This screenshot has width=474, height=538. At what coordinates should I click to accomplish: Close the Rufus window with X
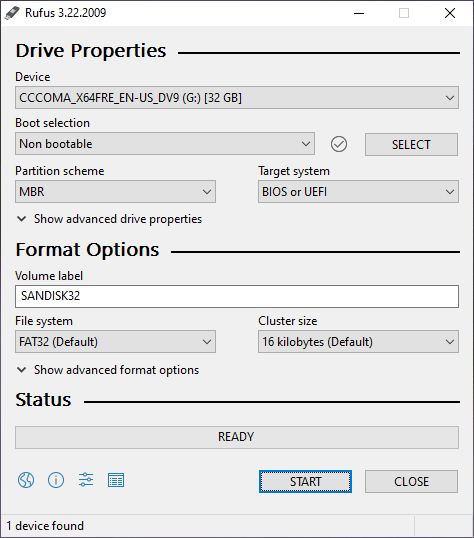(x=450, y=13)
